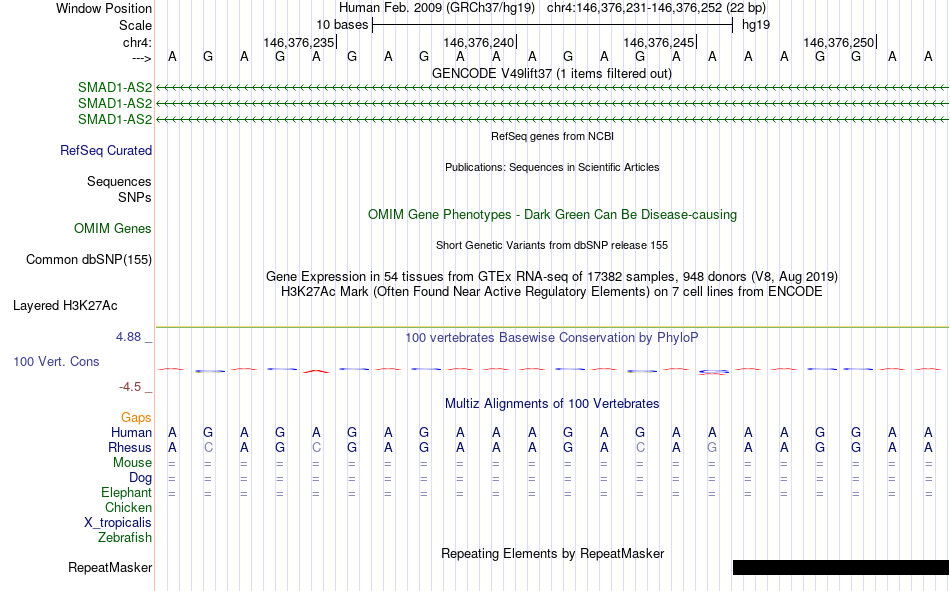Click the '100 Vert. Cons' track label
Image resolution: width=950 pixels, height=591 pixels.
[x=56, y=361]
